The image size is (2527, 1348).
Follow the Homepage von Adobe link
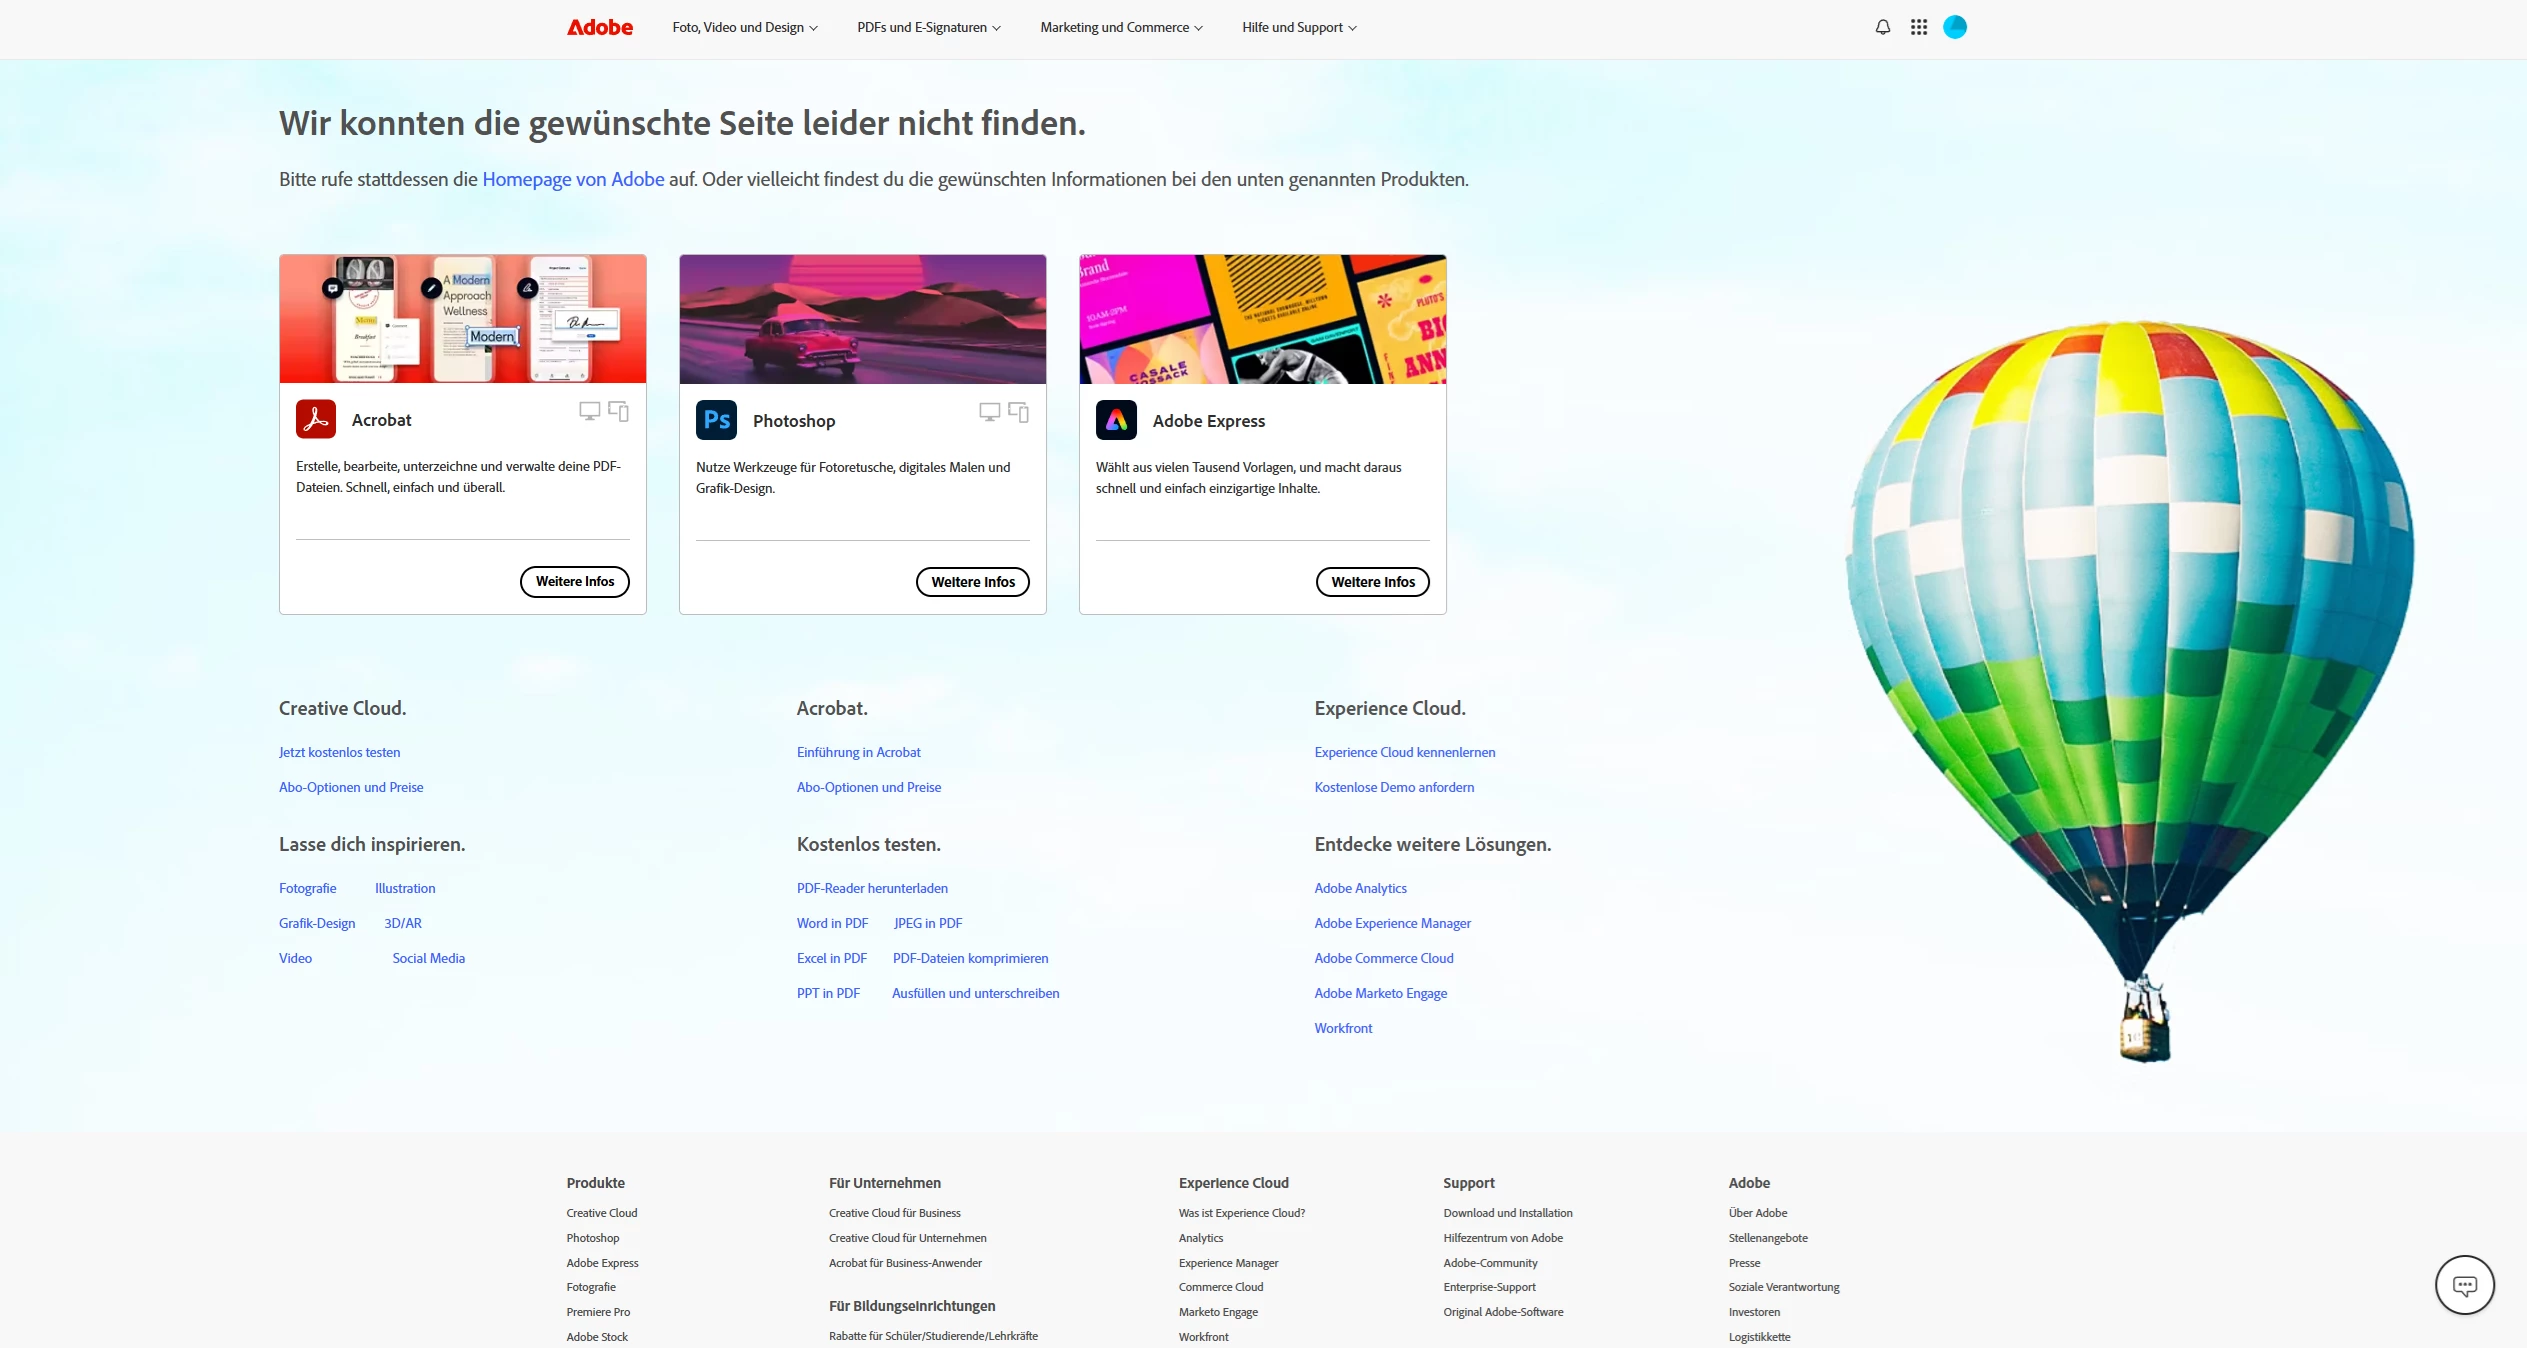point(573,179)
